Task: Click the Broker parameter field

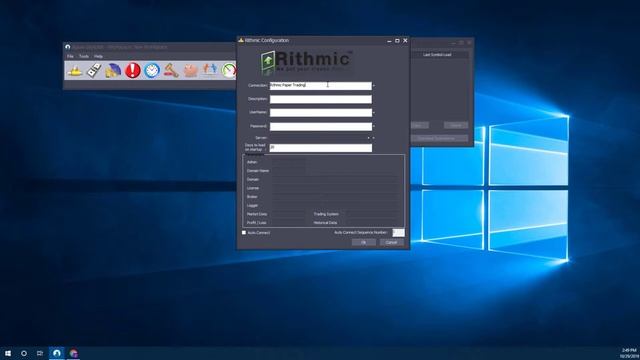Action: [x=335, y=197]
